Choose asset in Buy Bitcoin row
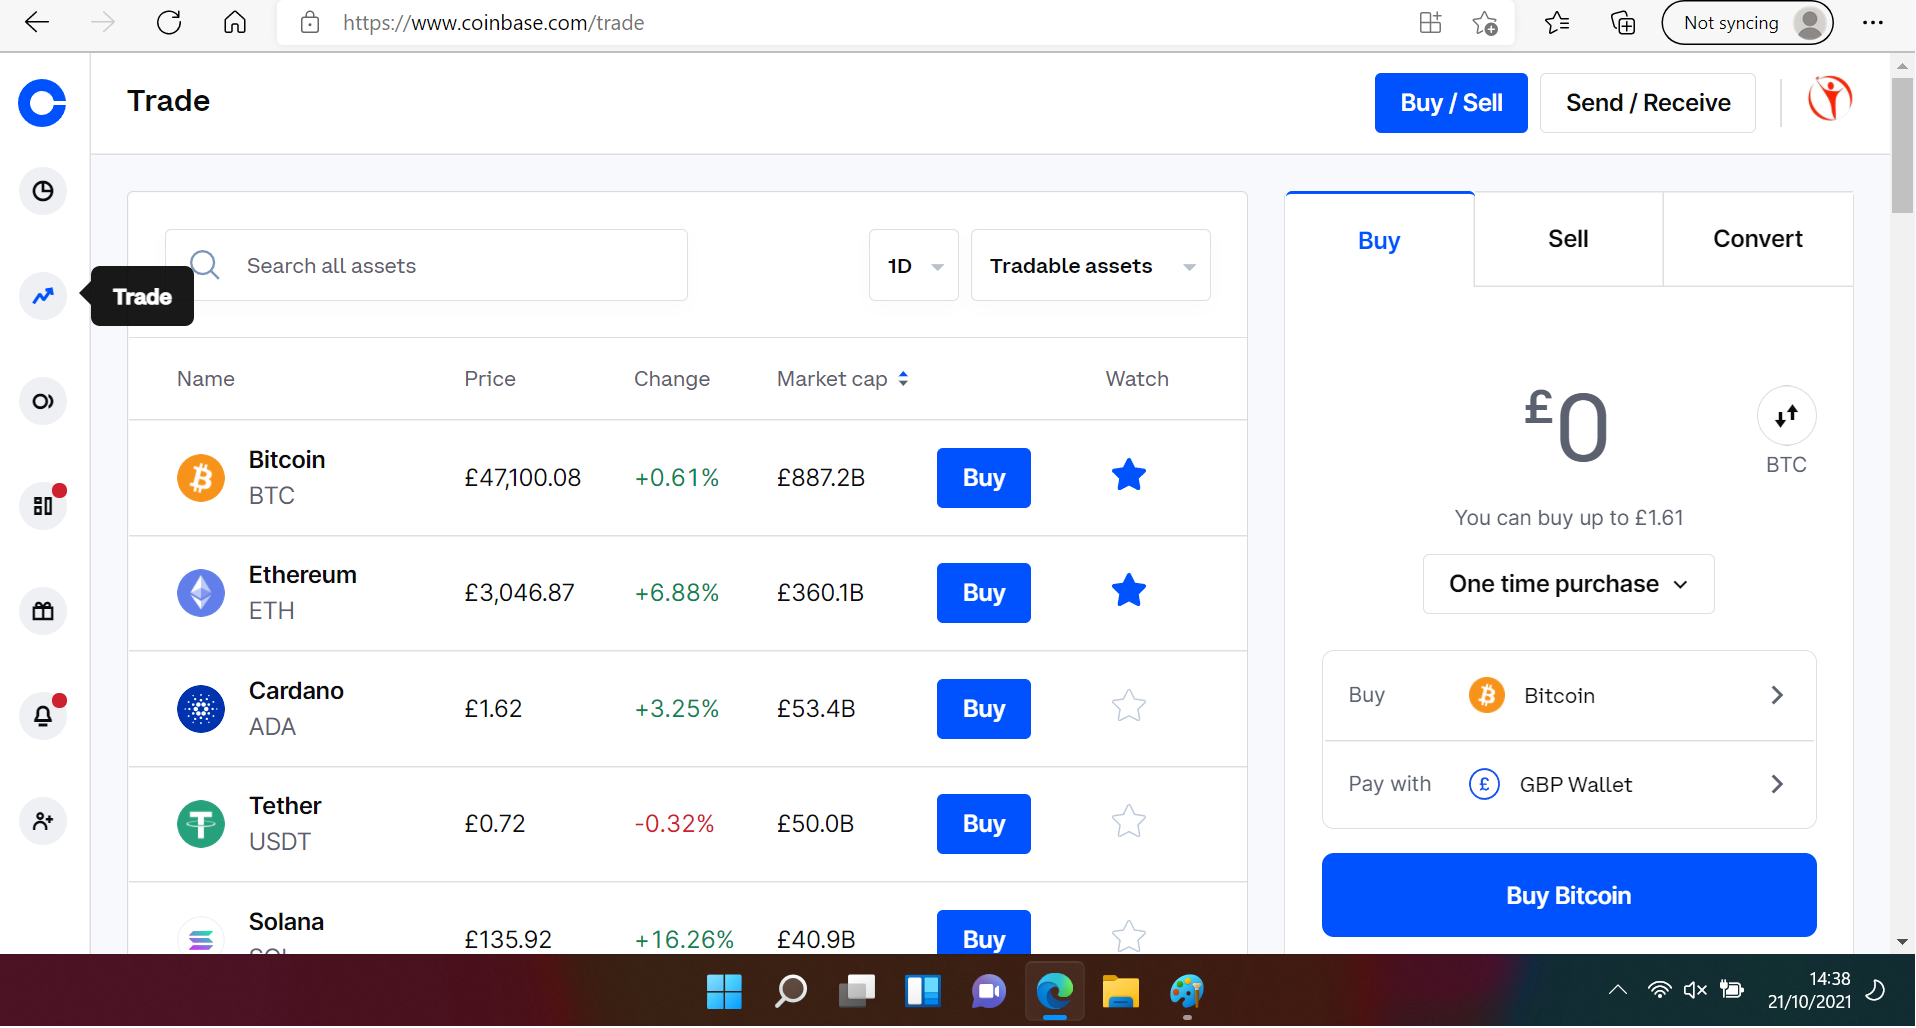 coord(1569,695)
